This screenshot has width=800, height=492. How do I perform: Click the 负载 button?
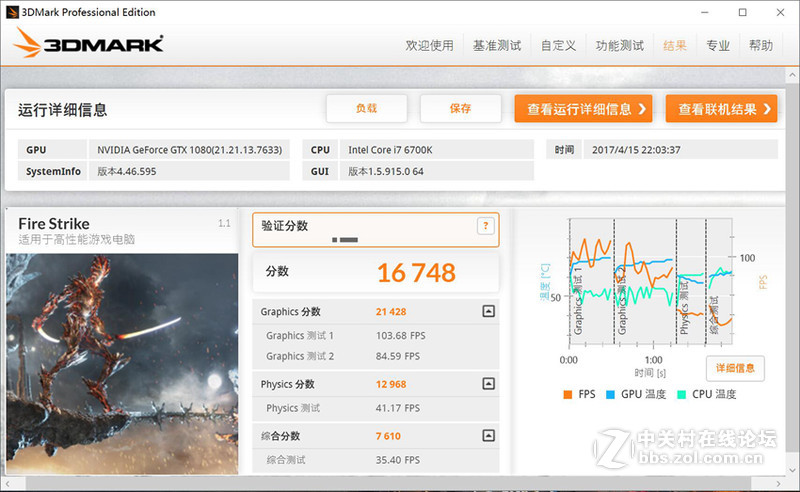click(367, 108)
